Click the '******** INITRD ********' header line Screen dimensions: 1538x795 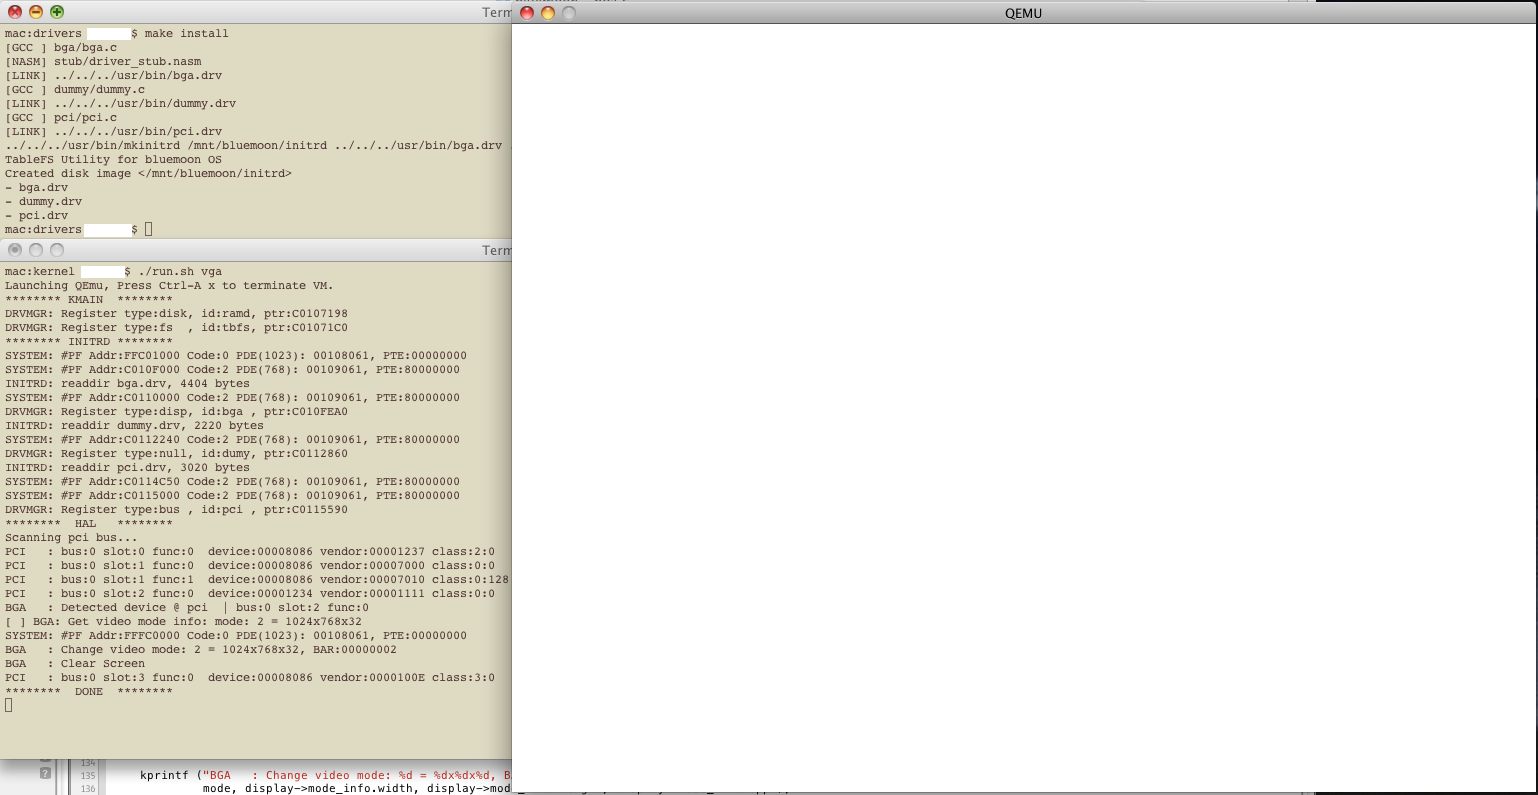click(x=89, y=341)
